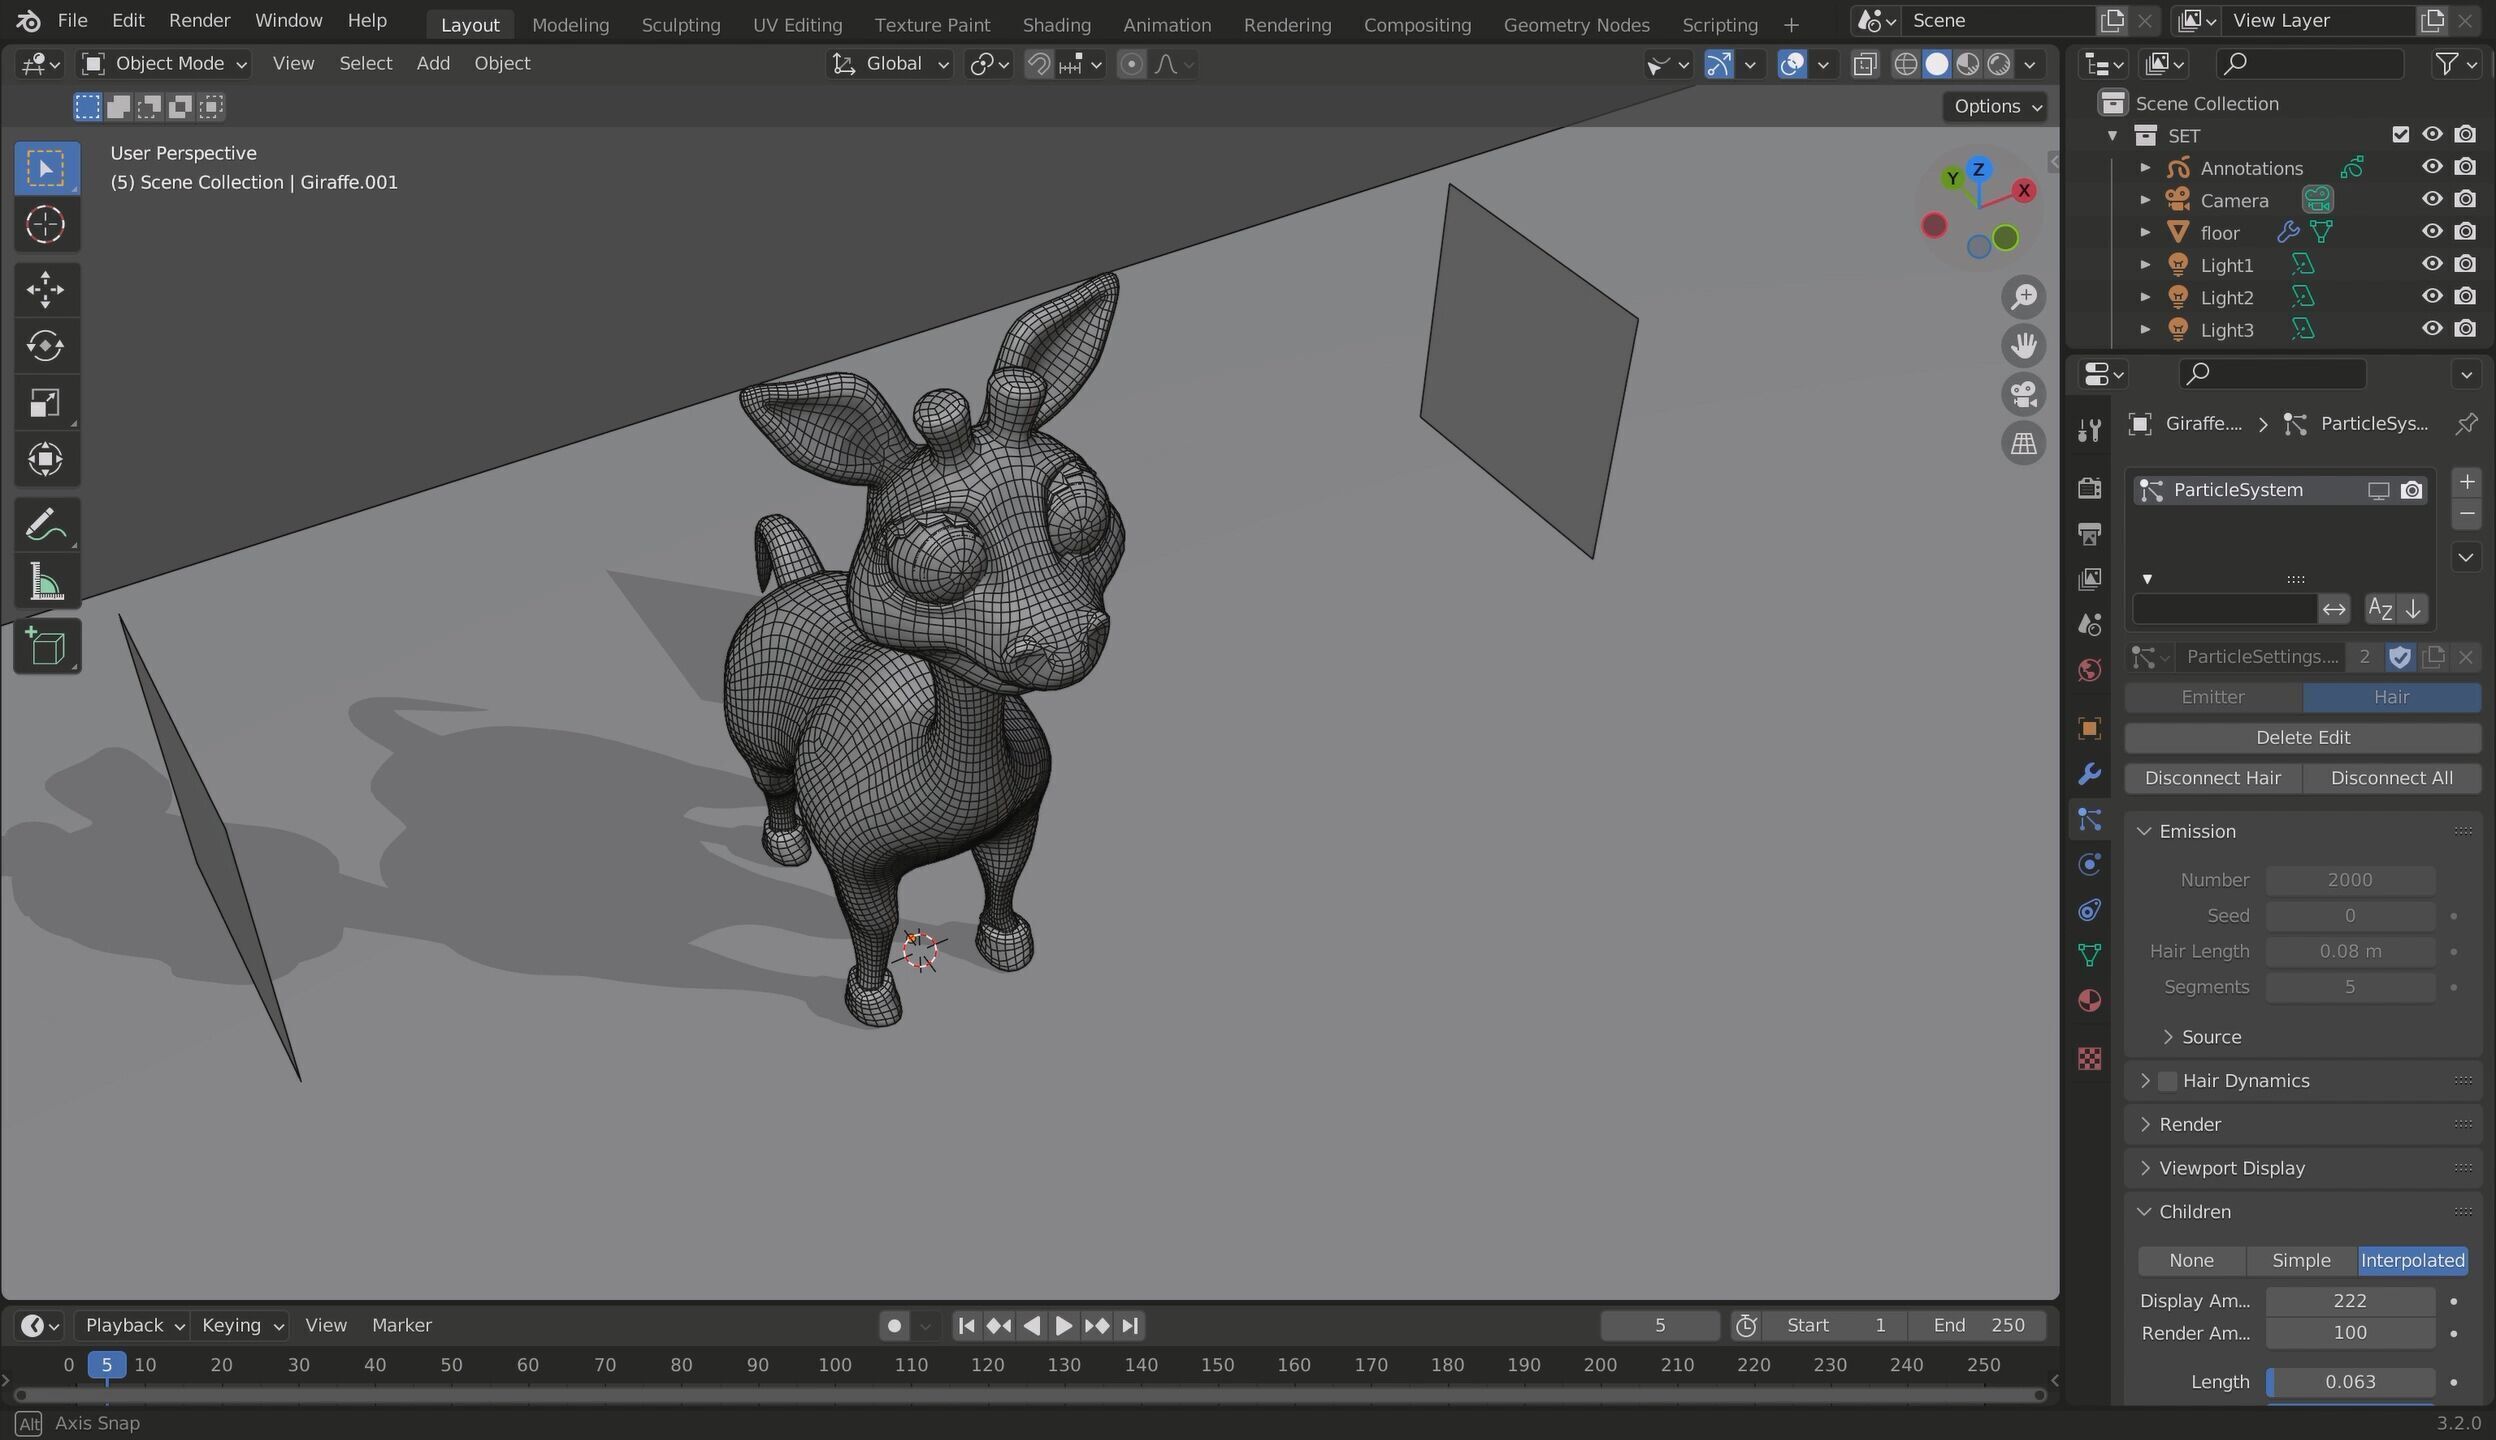2496x1440 pixels.
Task: Open the Tool properties tab
Action: (x=2089, y=431)
